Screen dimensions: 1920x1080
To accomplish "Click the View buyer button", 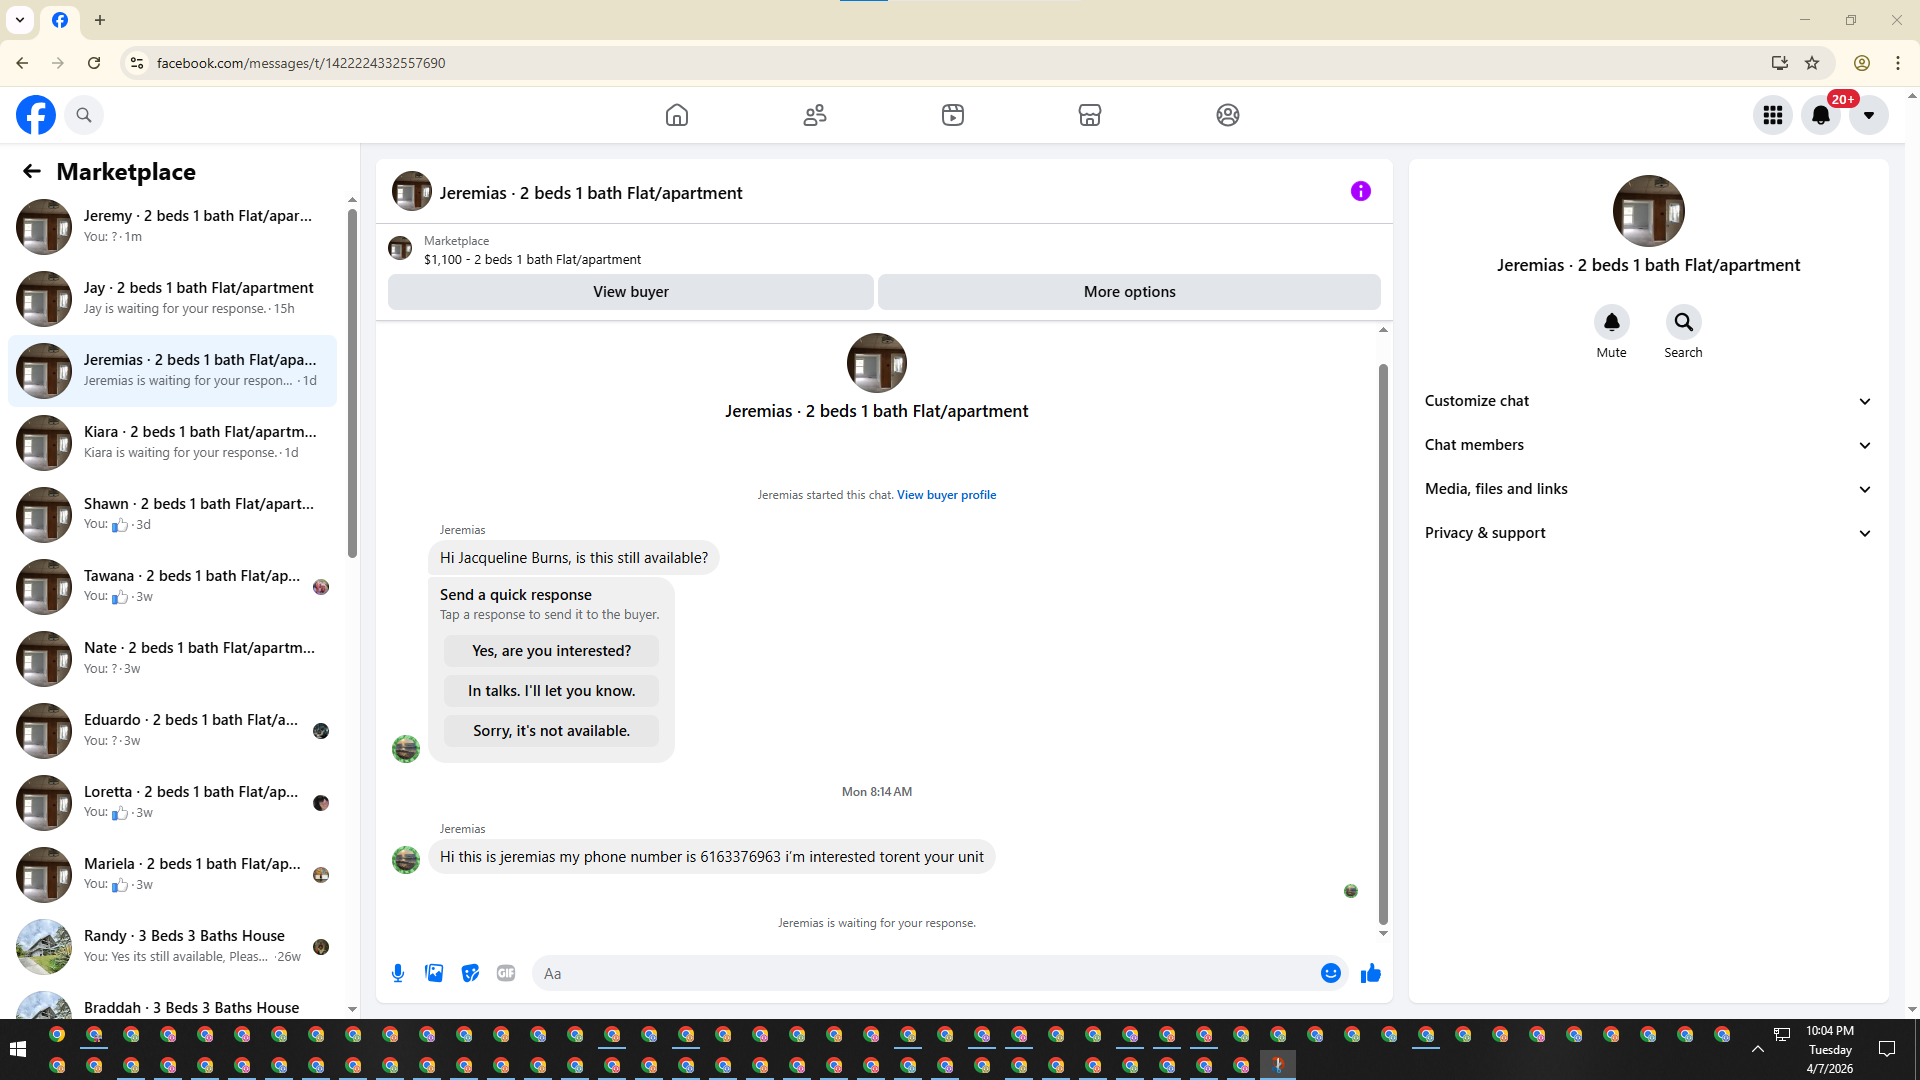I will 631,292.
